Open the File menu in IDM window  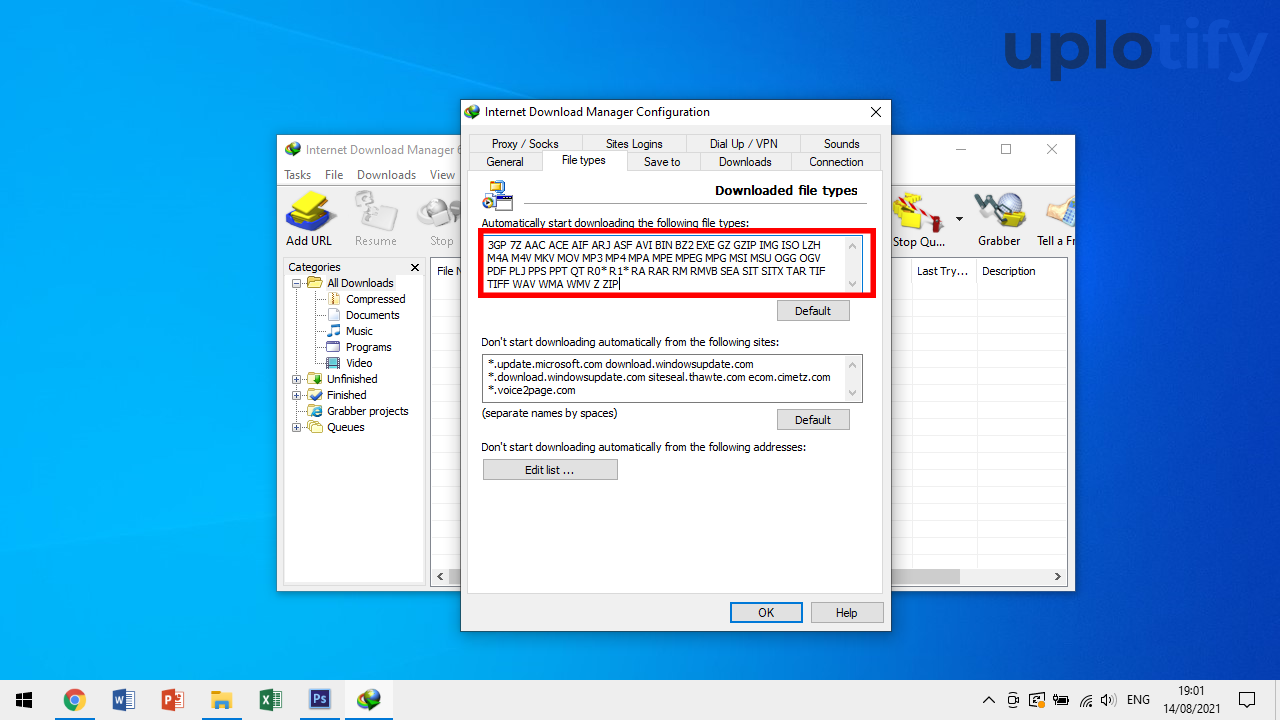(334, 175)
